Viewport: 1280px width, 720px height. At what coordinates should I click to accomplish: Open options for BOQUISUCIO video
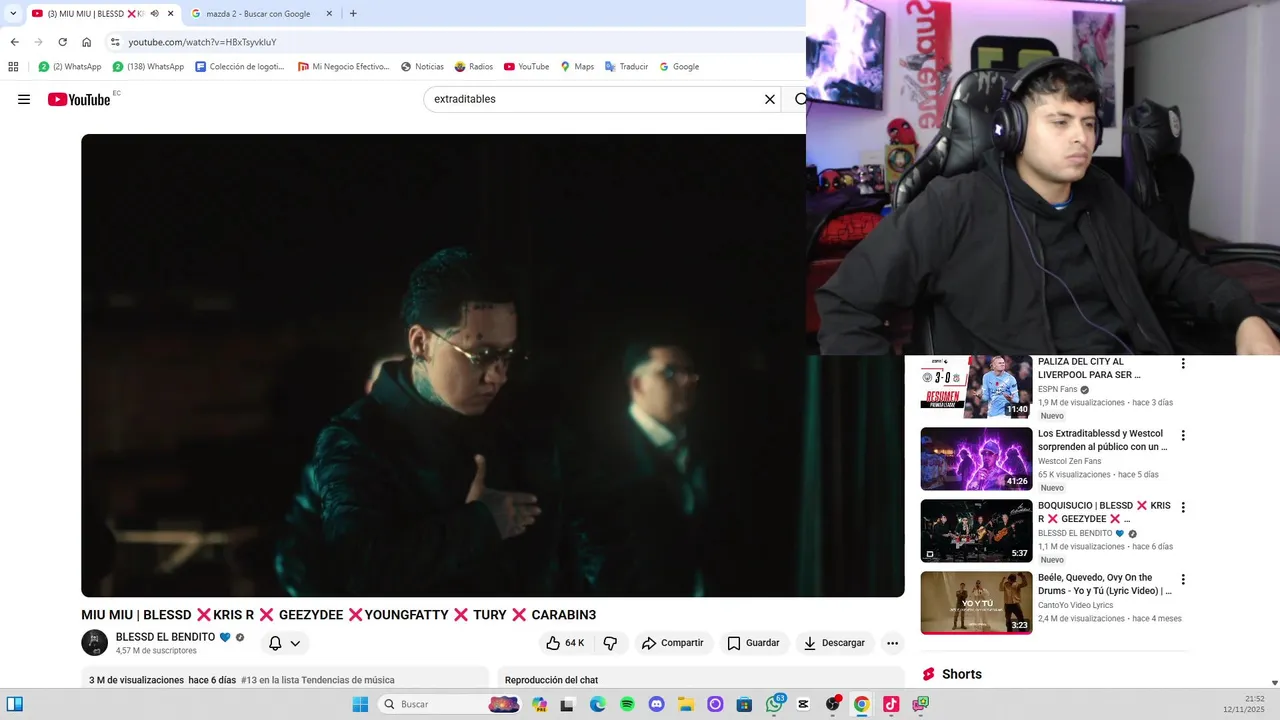coord(1183,508)
